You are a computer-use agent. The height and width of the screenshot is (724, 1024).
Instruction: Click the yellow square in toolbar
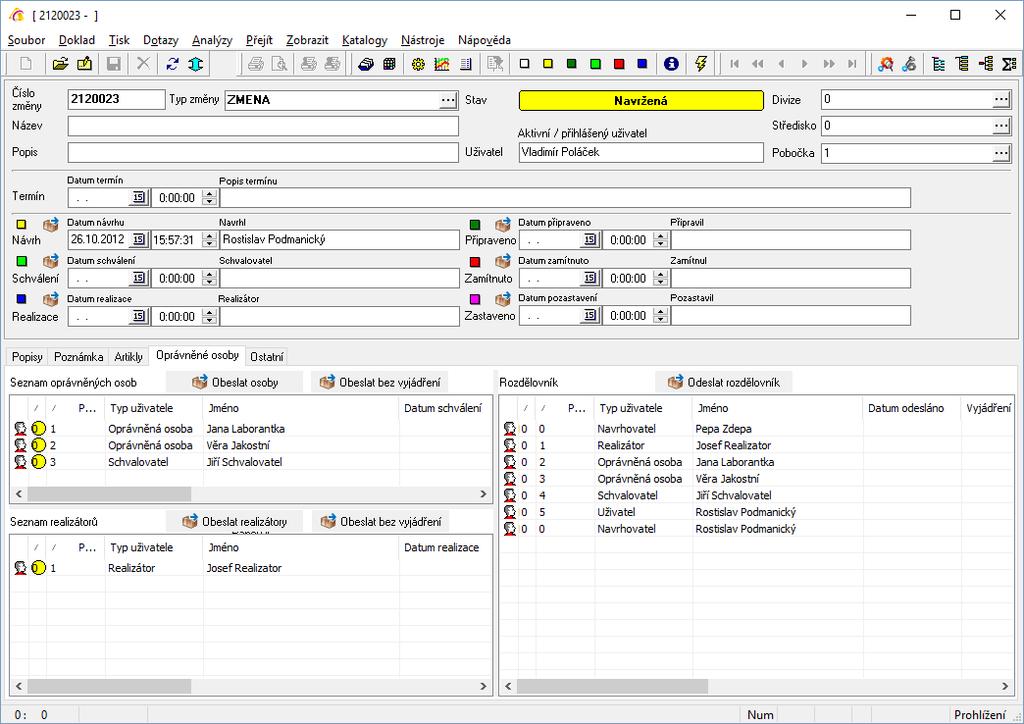click(547, 63)
